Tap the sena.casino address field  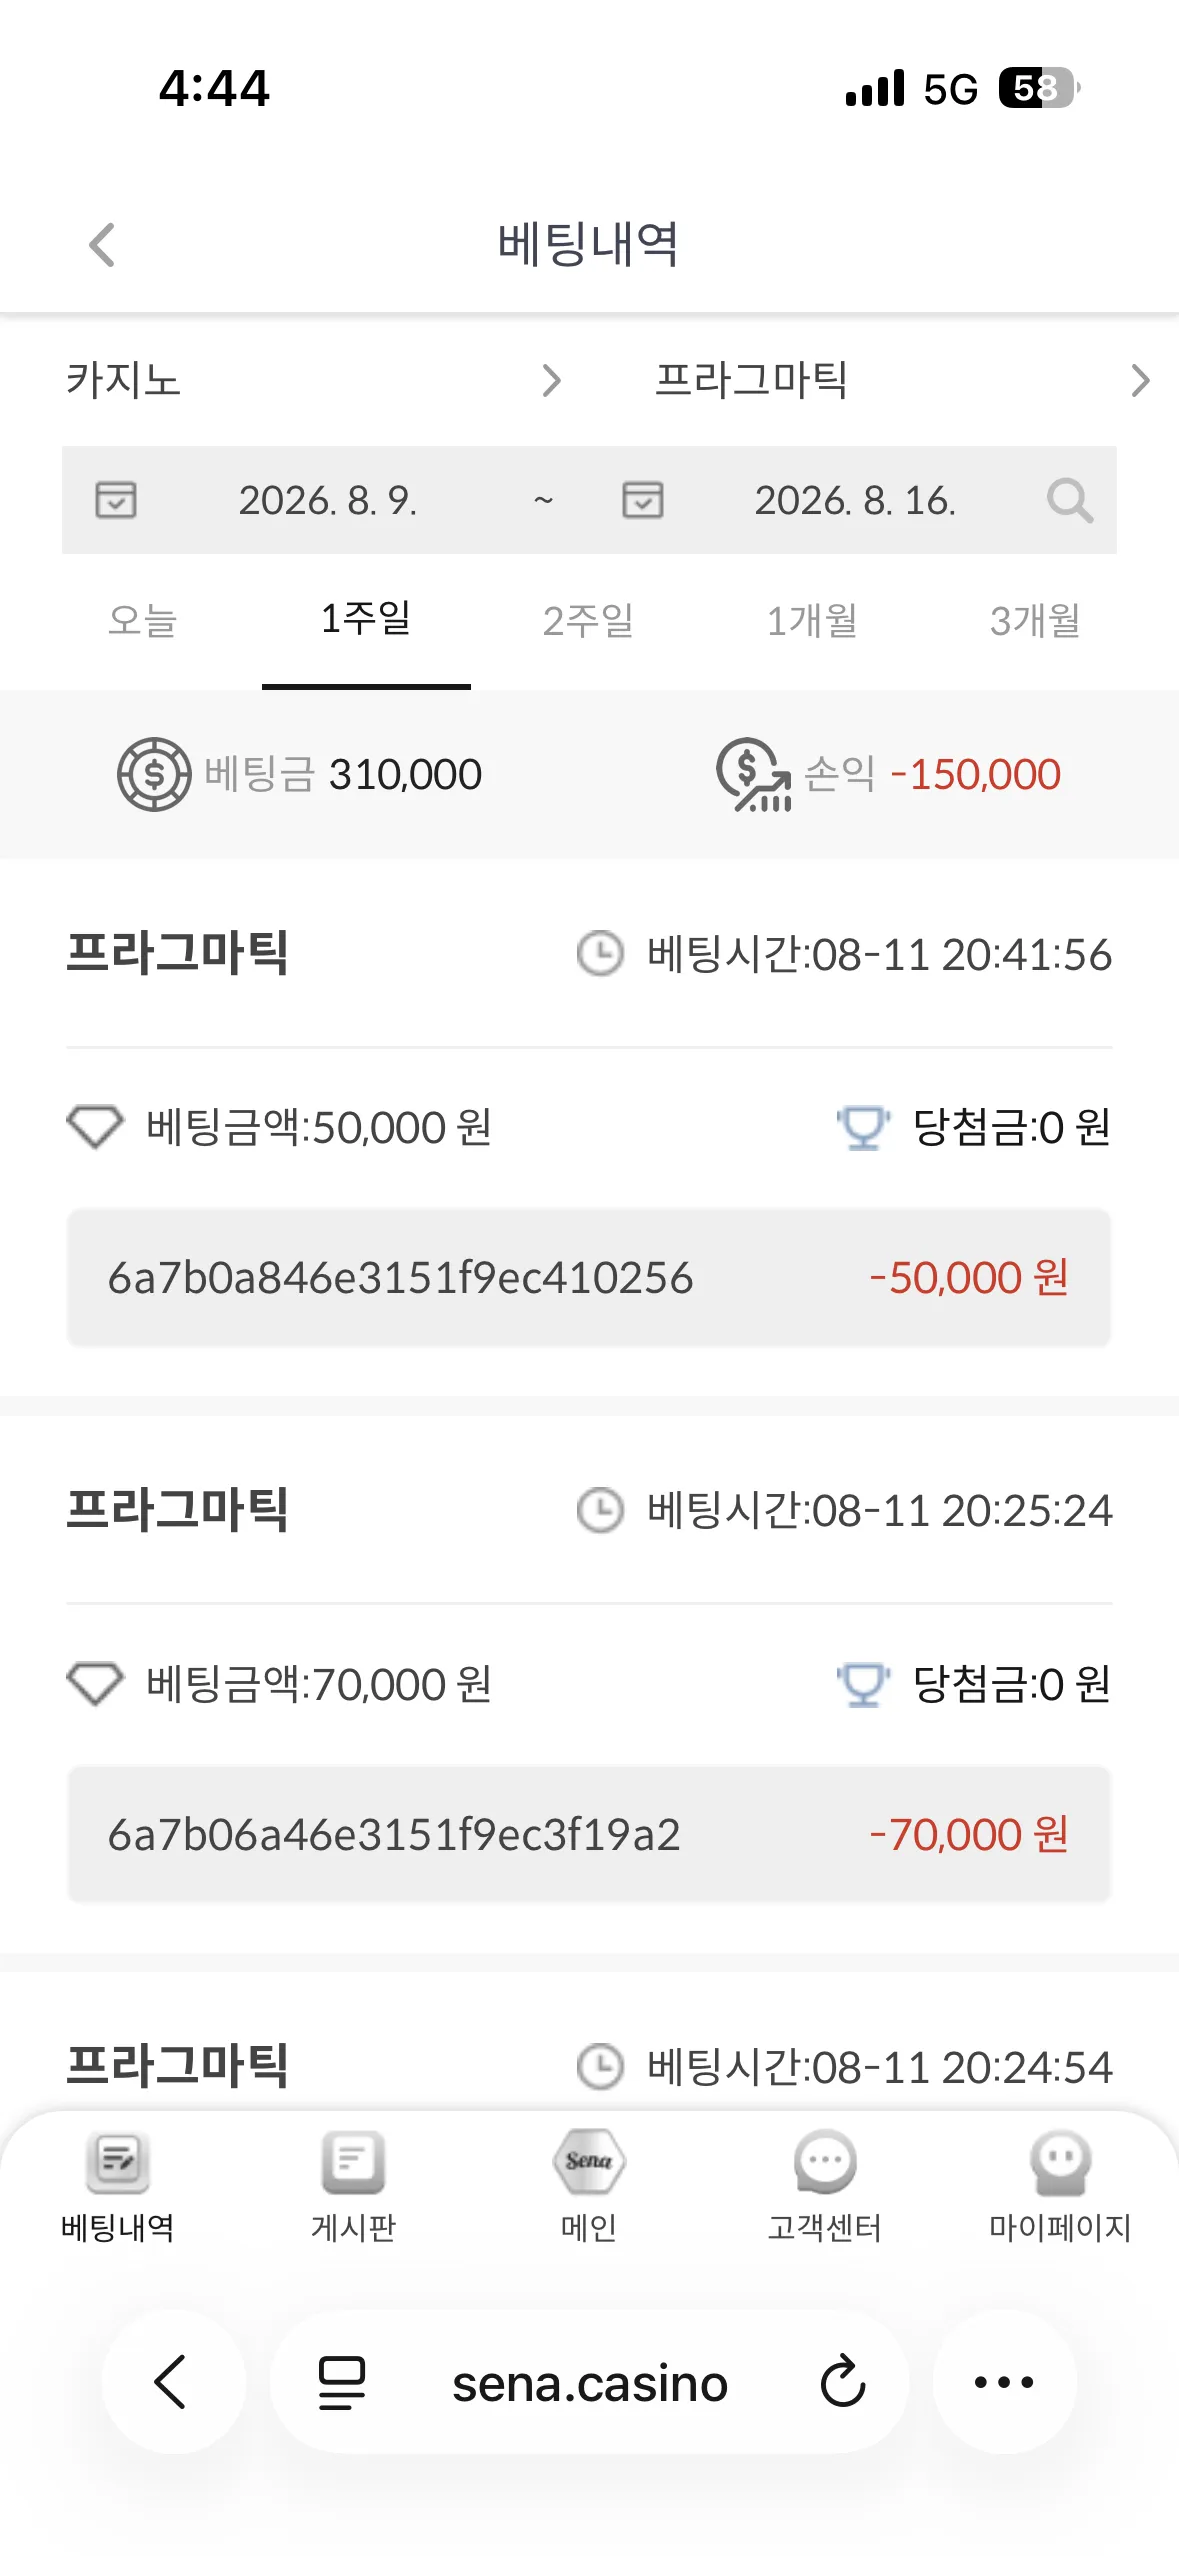[589, 2383]
